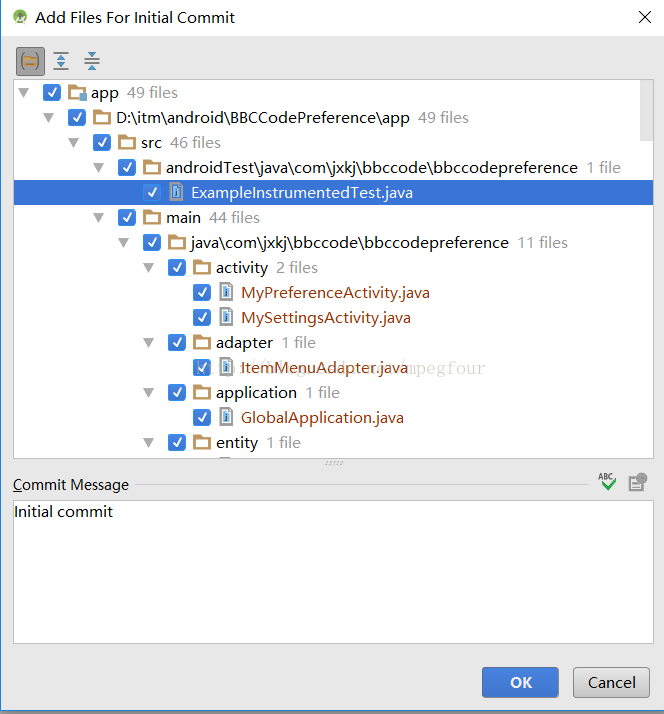Select the 'main 44 files' row
Viewport: 664px width, 714px height.
(x=333, y=217)
